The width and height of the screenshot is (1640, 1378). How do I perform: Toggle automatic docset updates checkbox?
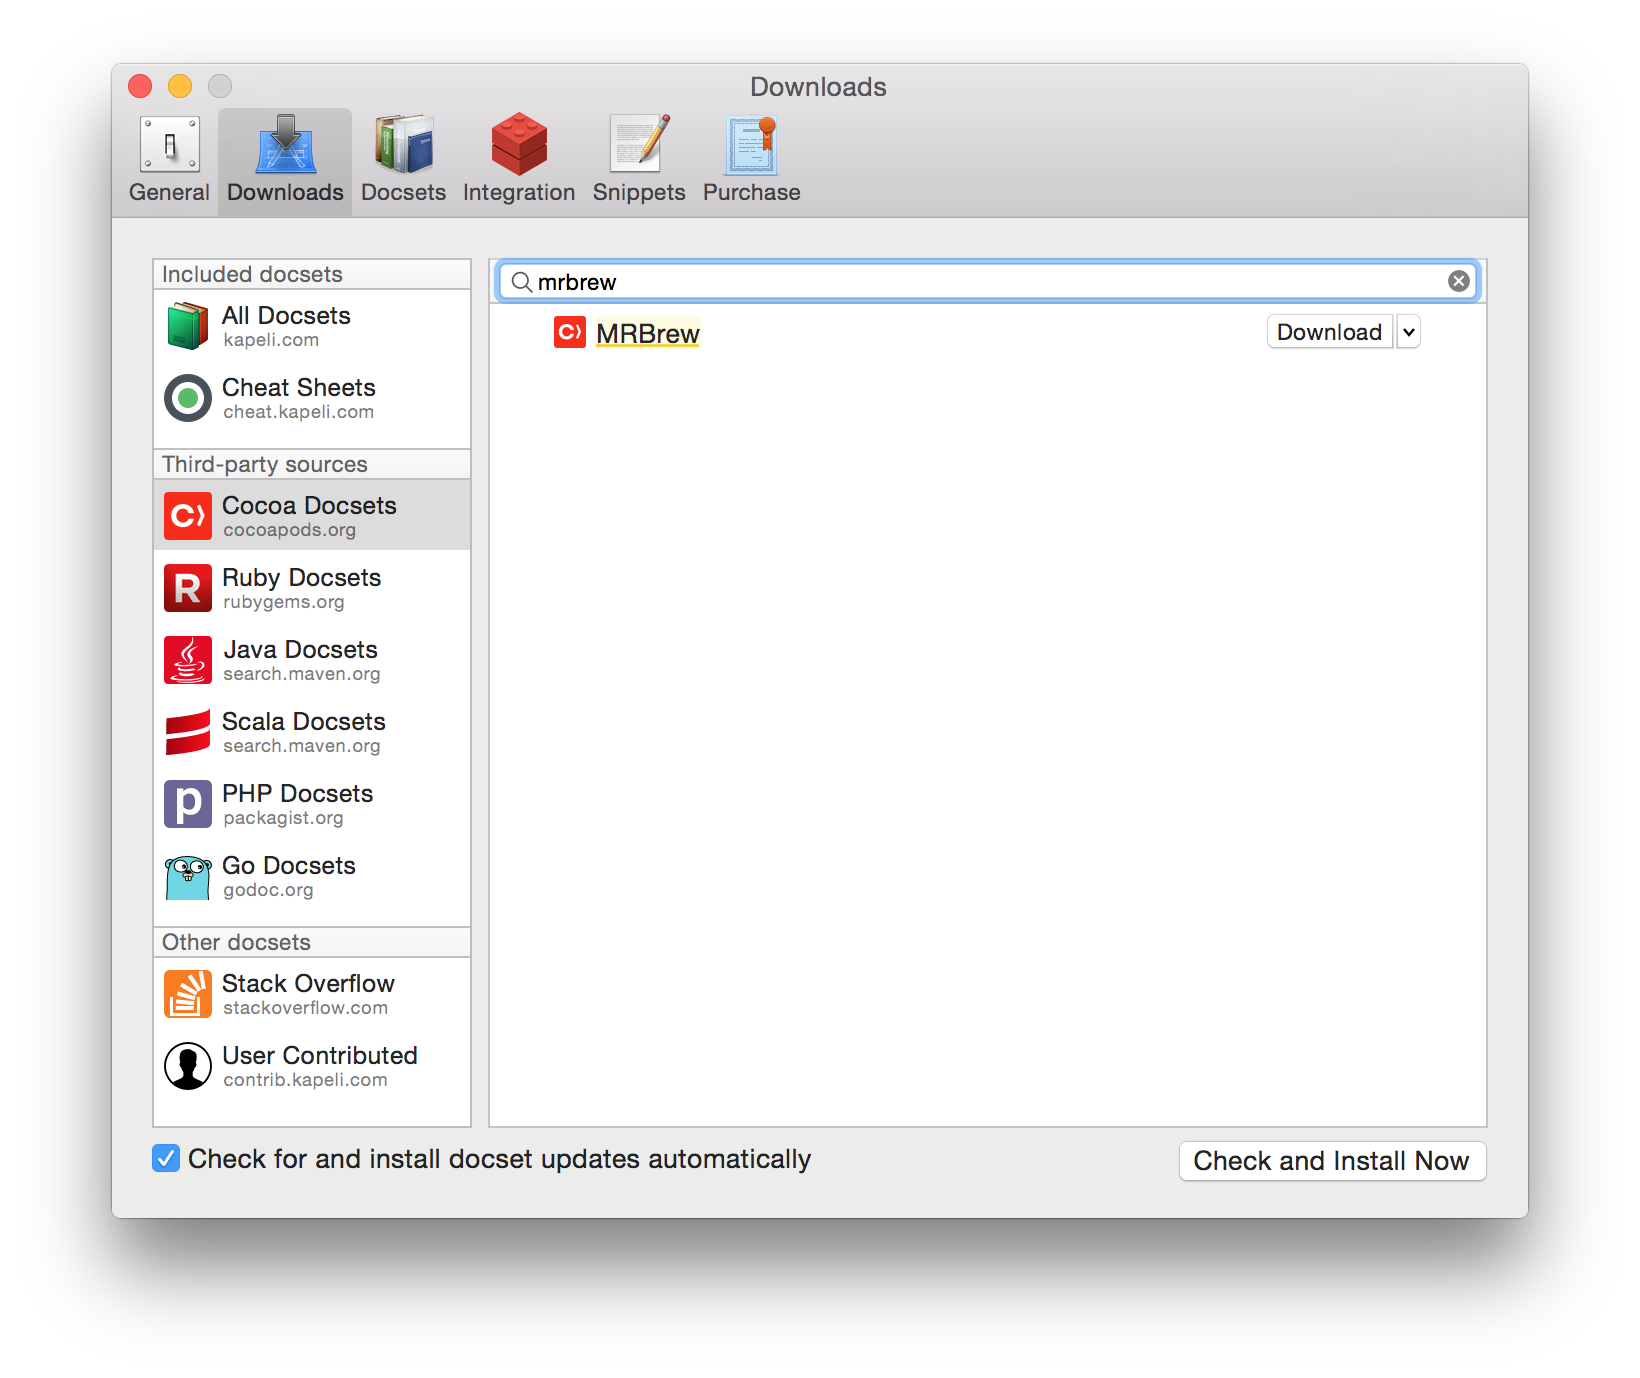[166, 1158]
